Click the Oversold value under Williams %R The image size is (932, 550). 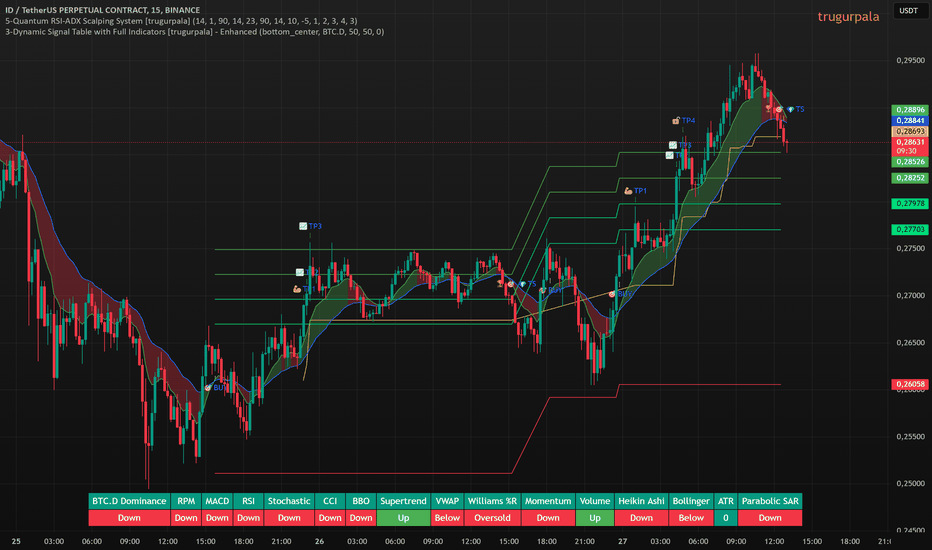tap(492, 518)
